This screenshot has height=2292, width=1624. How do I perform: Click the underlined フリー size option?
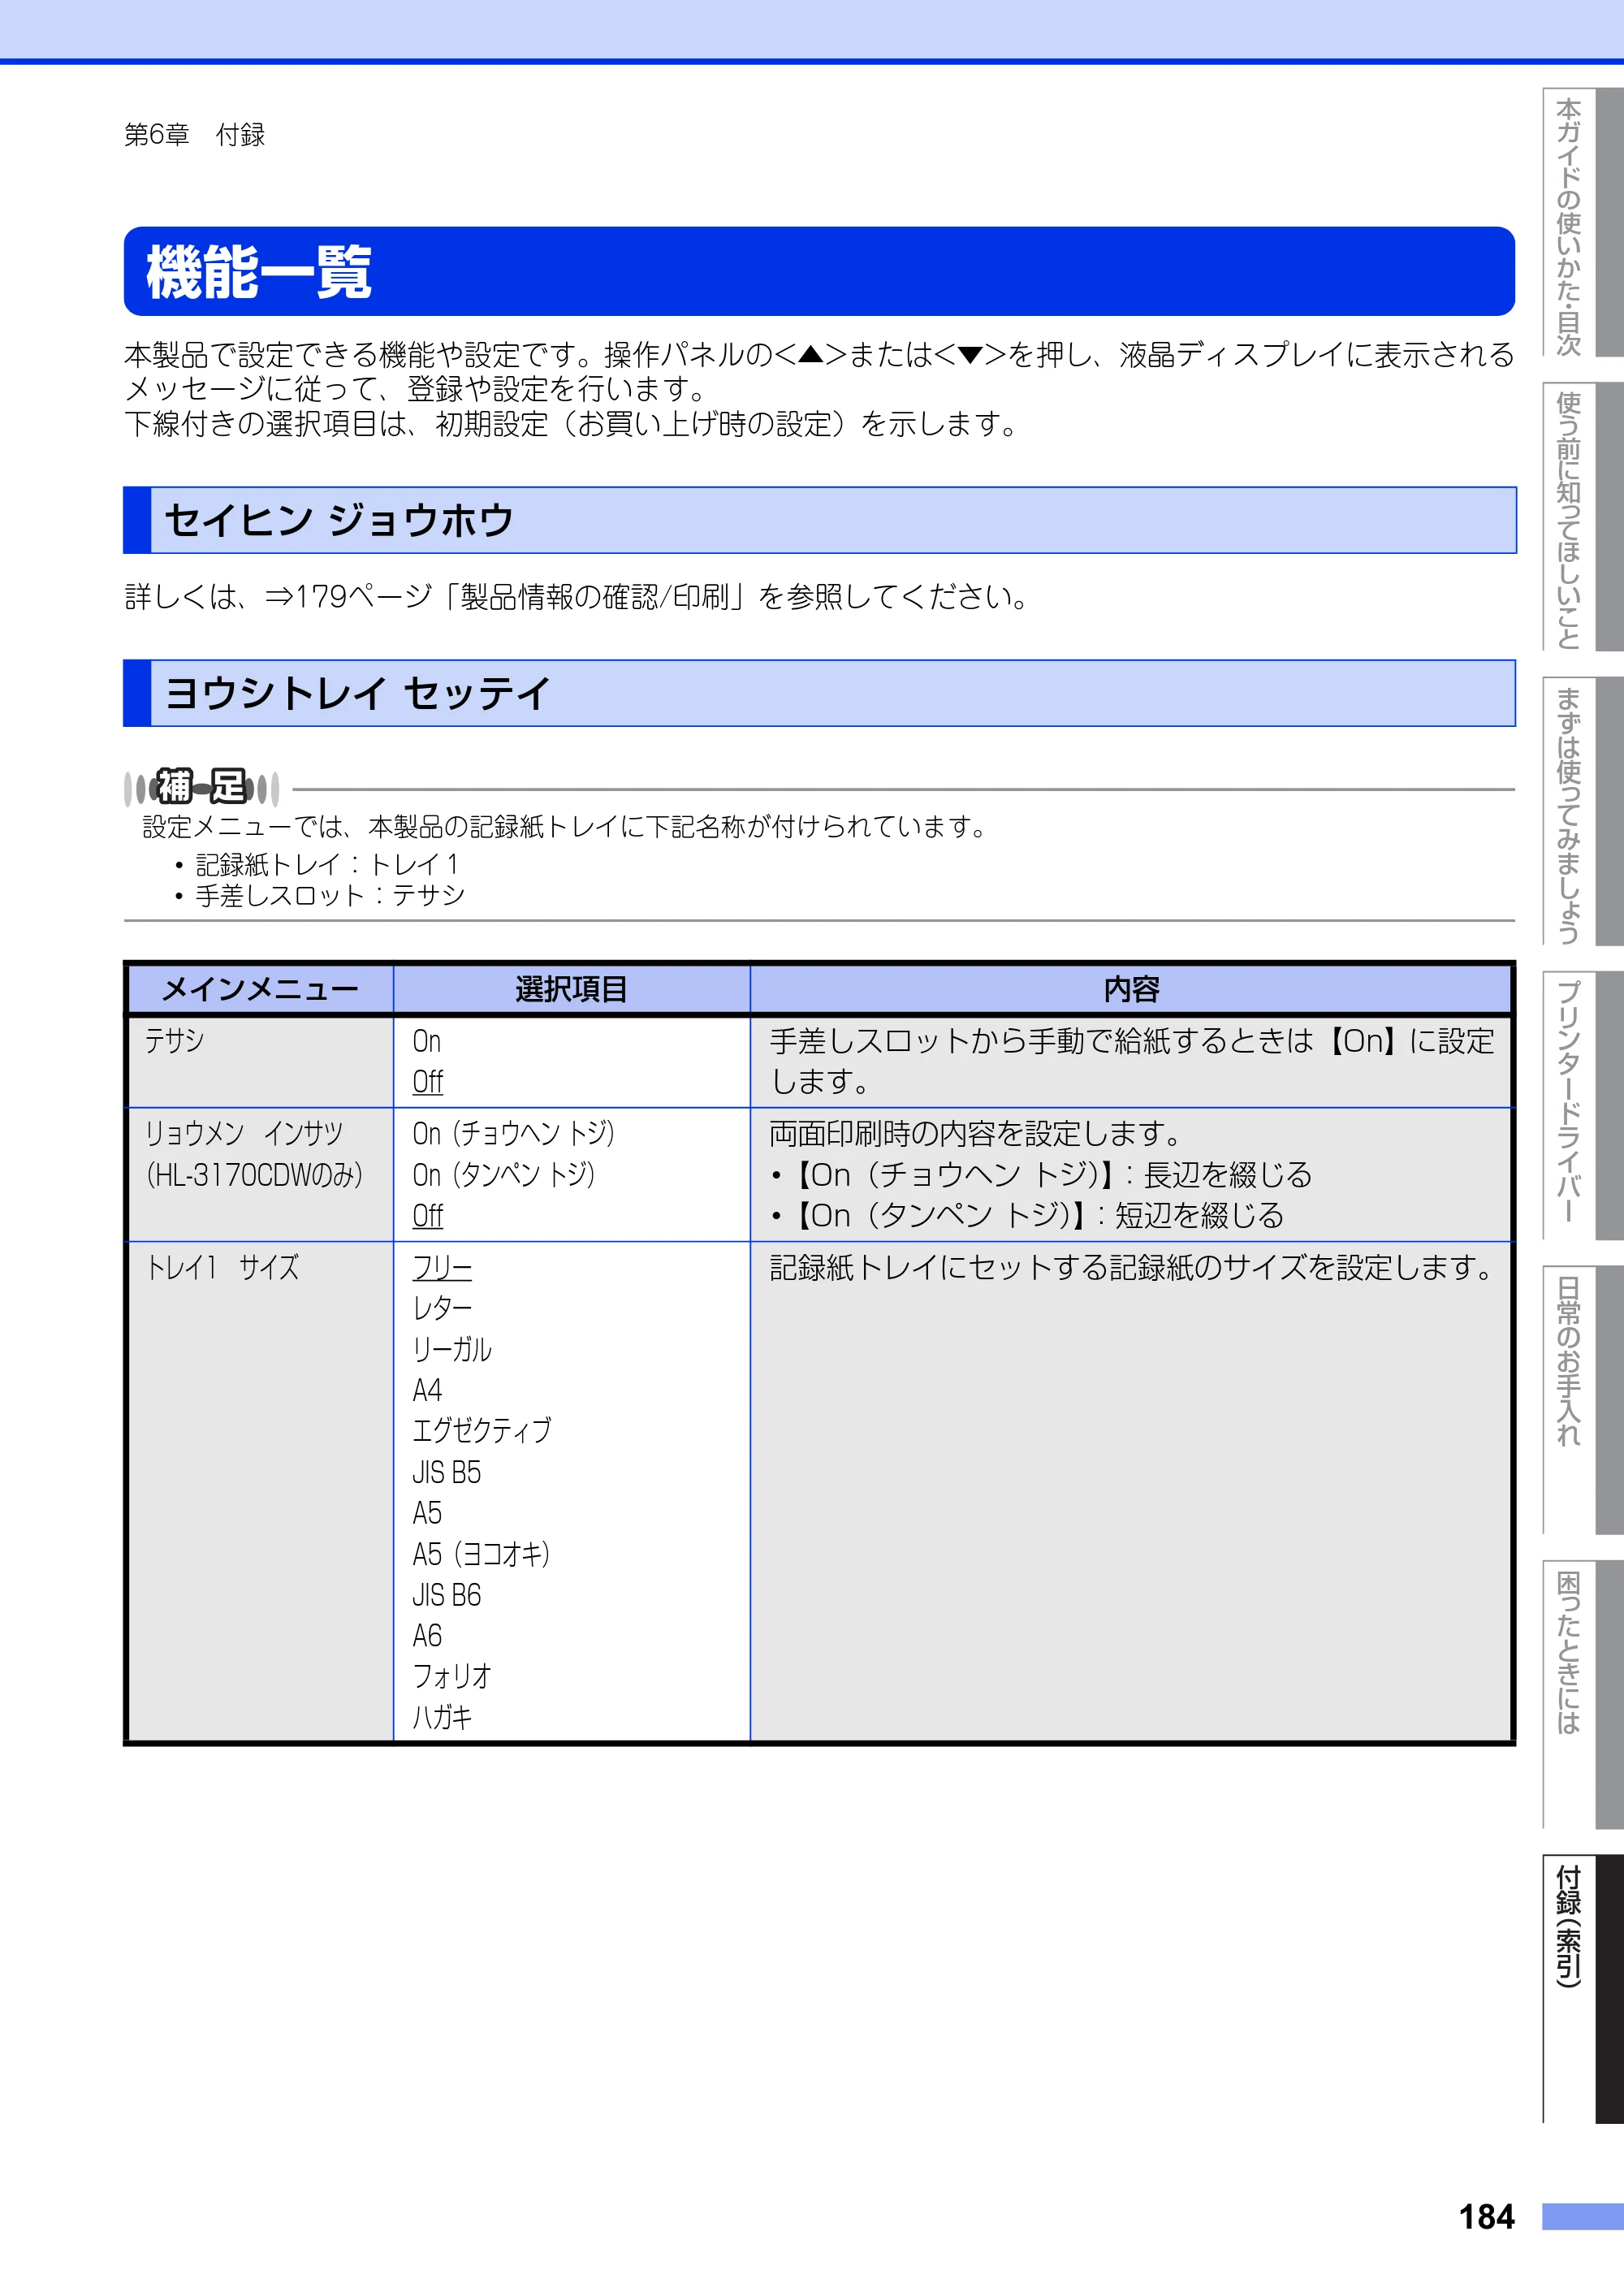(x=442, y=1268)
